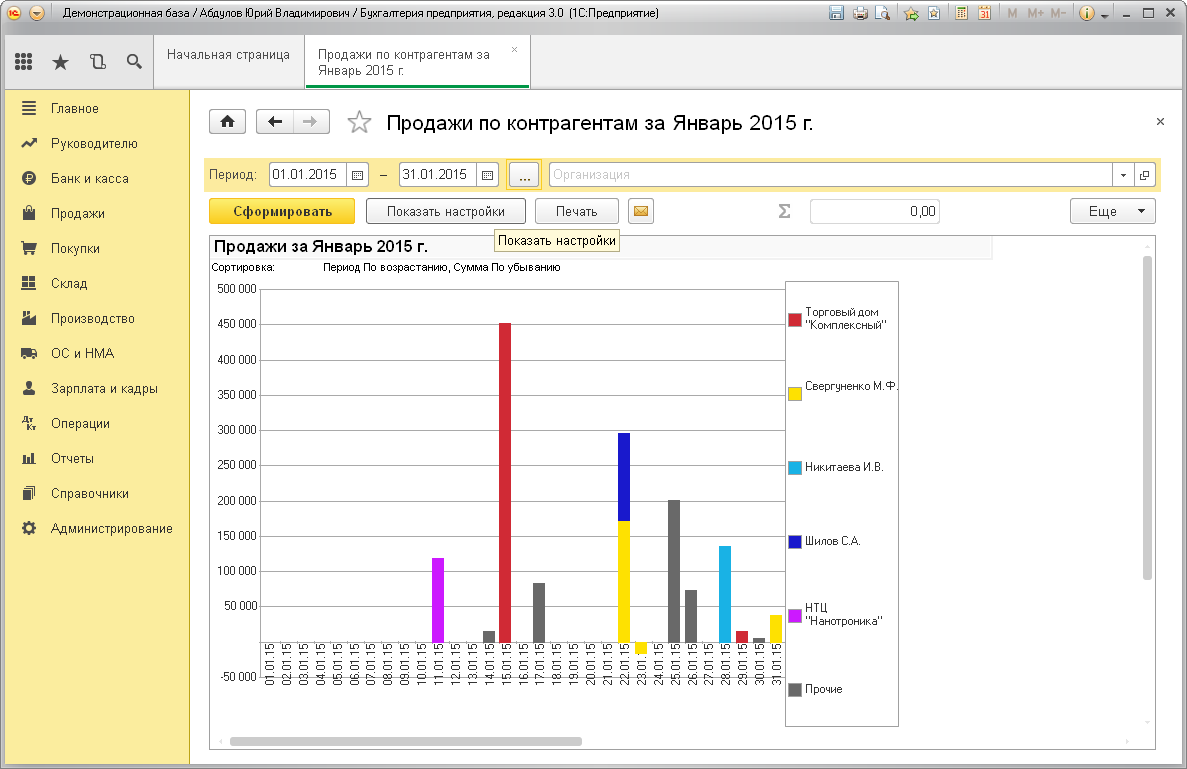This screenshot has width=1187, height=769.
Task: Click the home button in report header
Action: click(x=227, y=122)
